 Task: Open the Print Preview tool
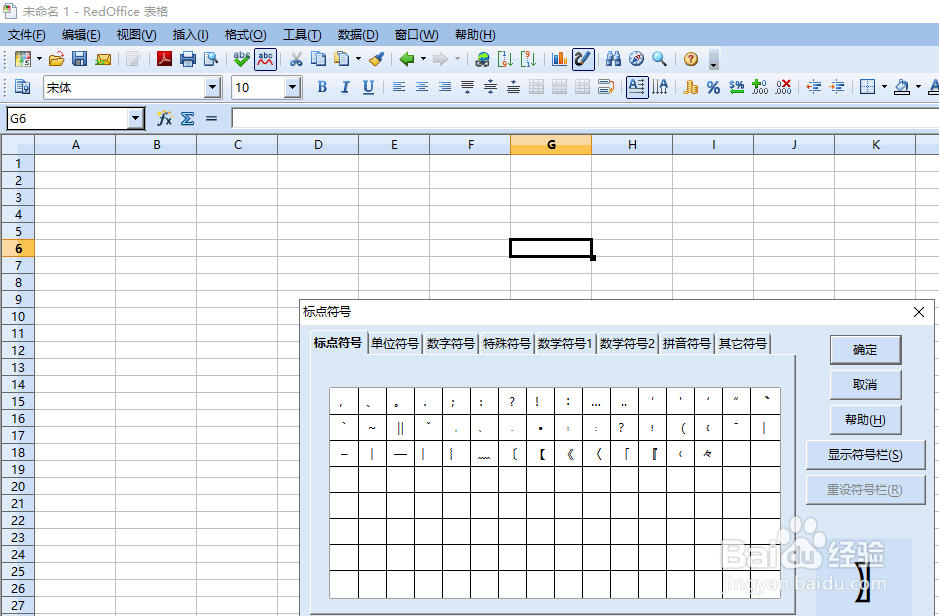pyautogui.click(x=210, y=59)
